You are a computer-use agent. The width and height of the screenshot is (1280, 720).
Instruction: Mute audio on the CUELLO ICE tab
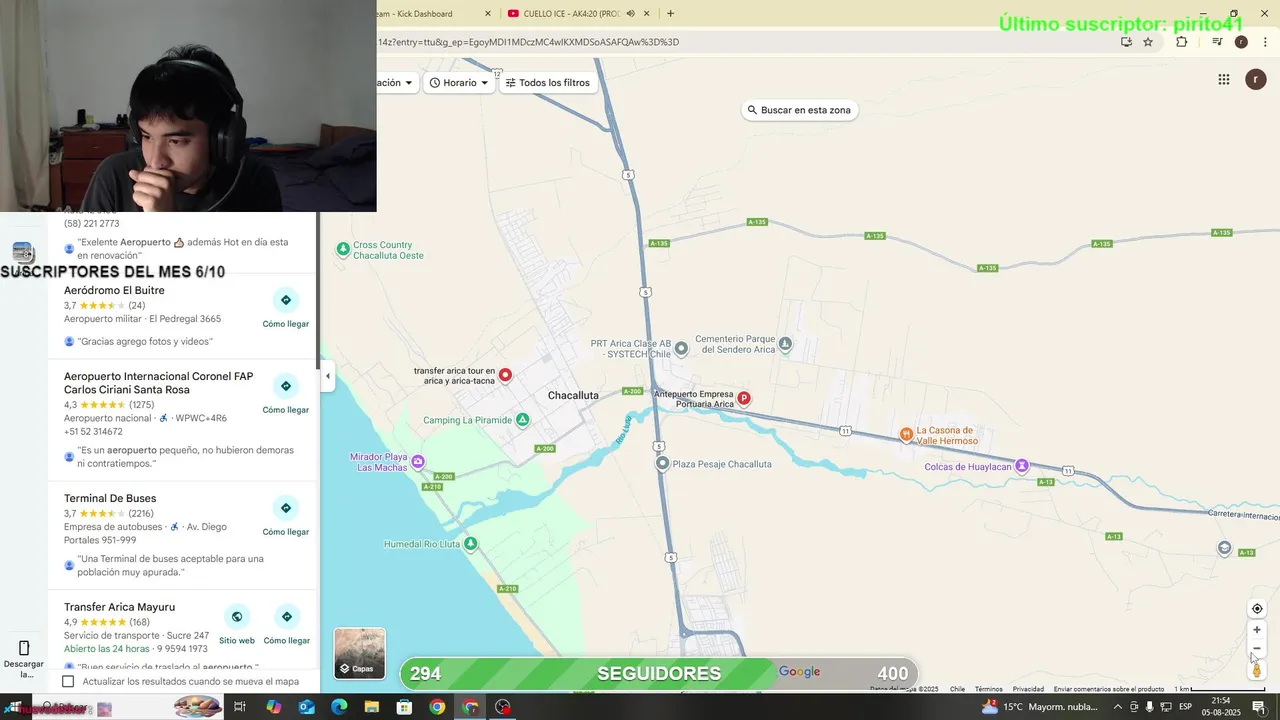pos(630,13)
